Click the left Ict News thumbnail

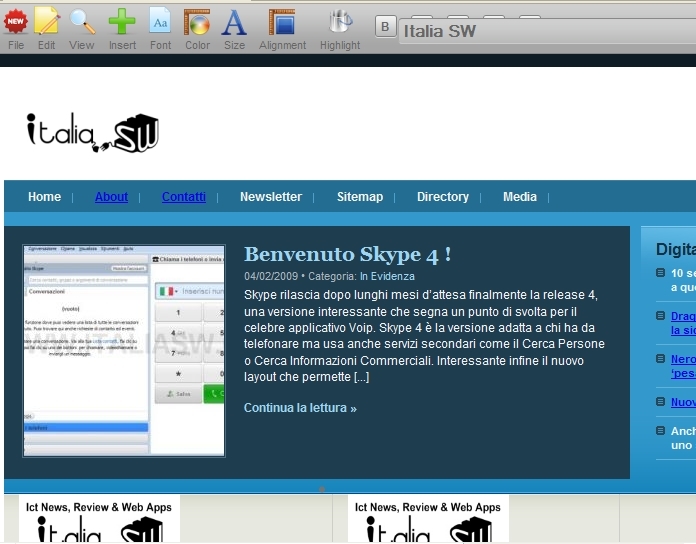tap(99, 520)
